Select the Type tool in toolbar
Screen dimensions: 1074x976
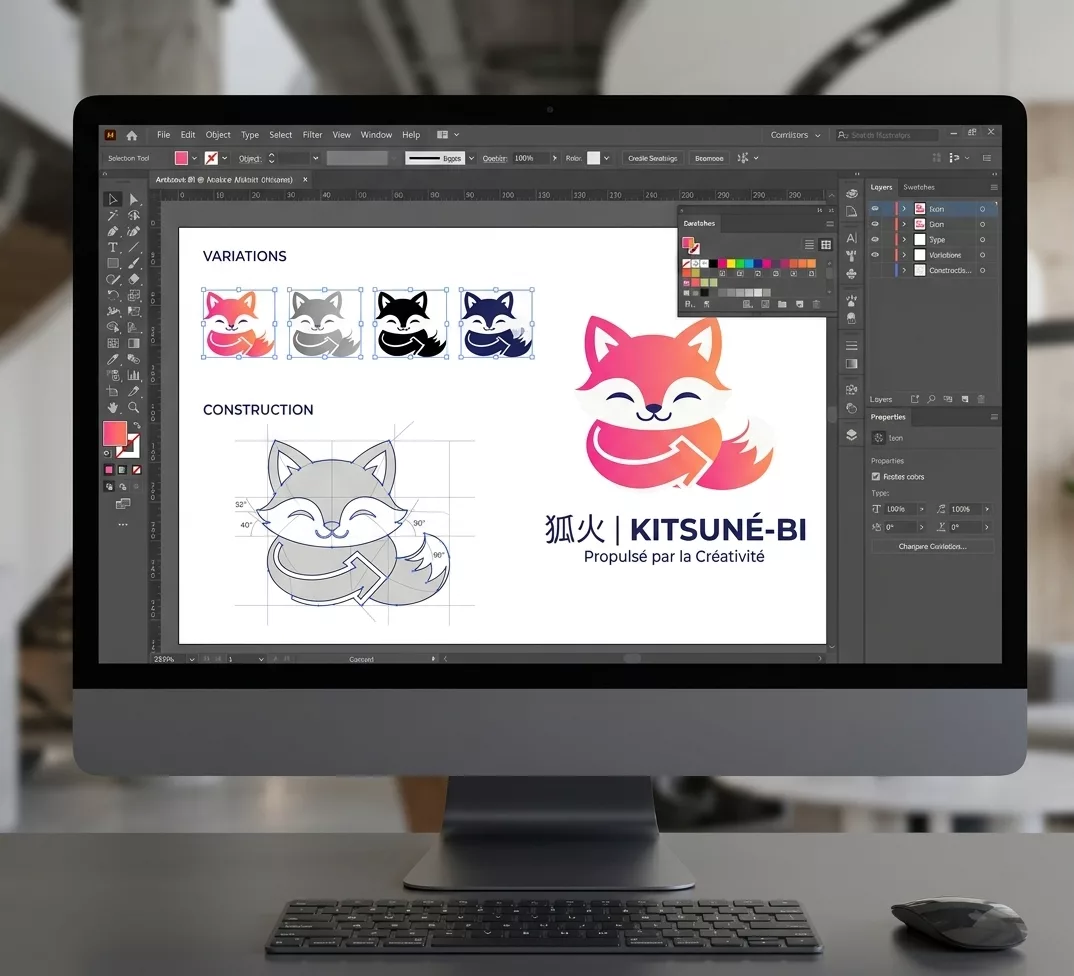point(112,247)
